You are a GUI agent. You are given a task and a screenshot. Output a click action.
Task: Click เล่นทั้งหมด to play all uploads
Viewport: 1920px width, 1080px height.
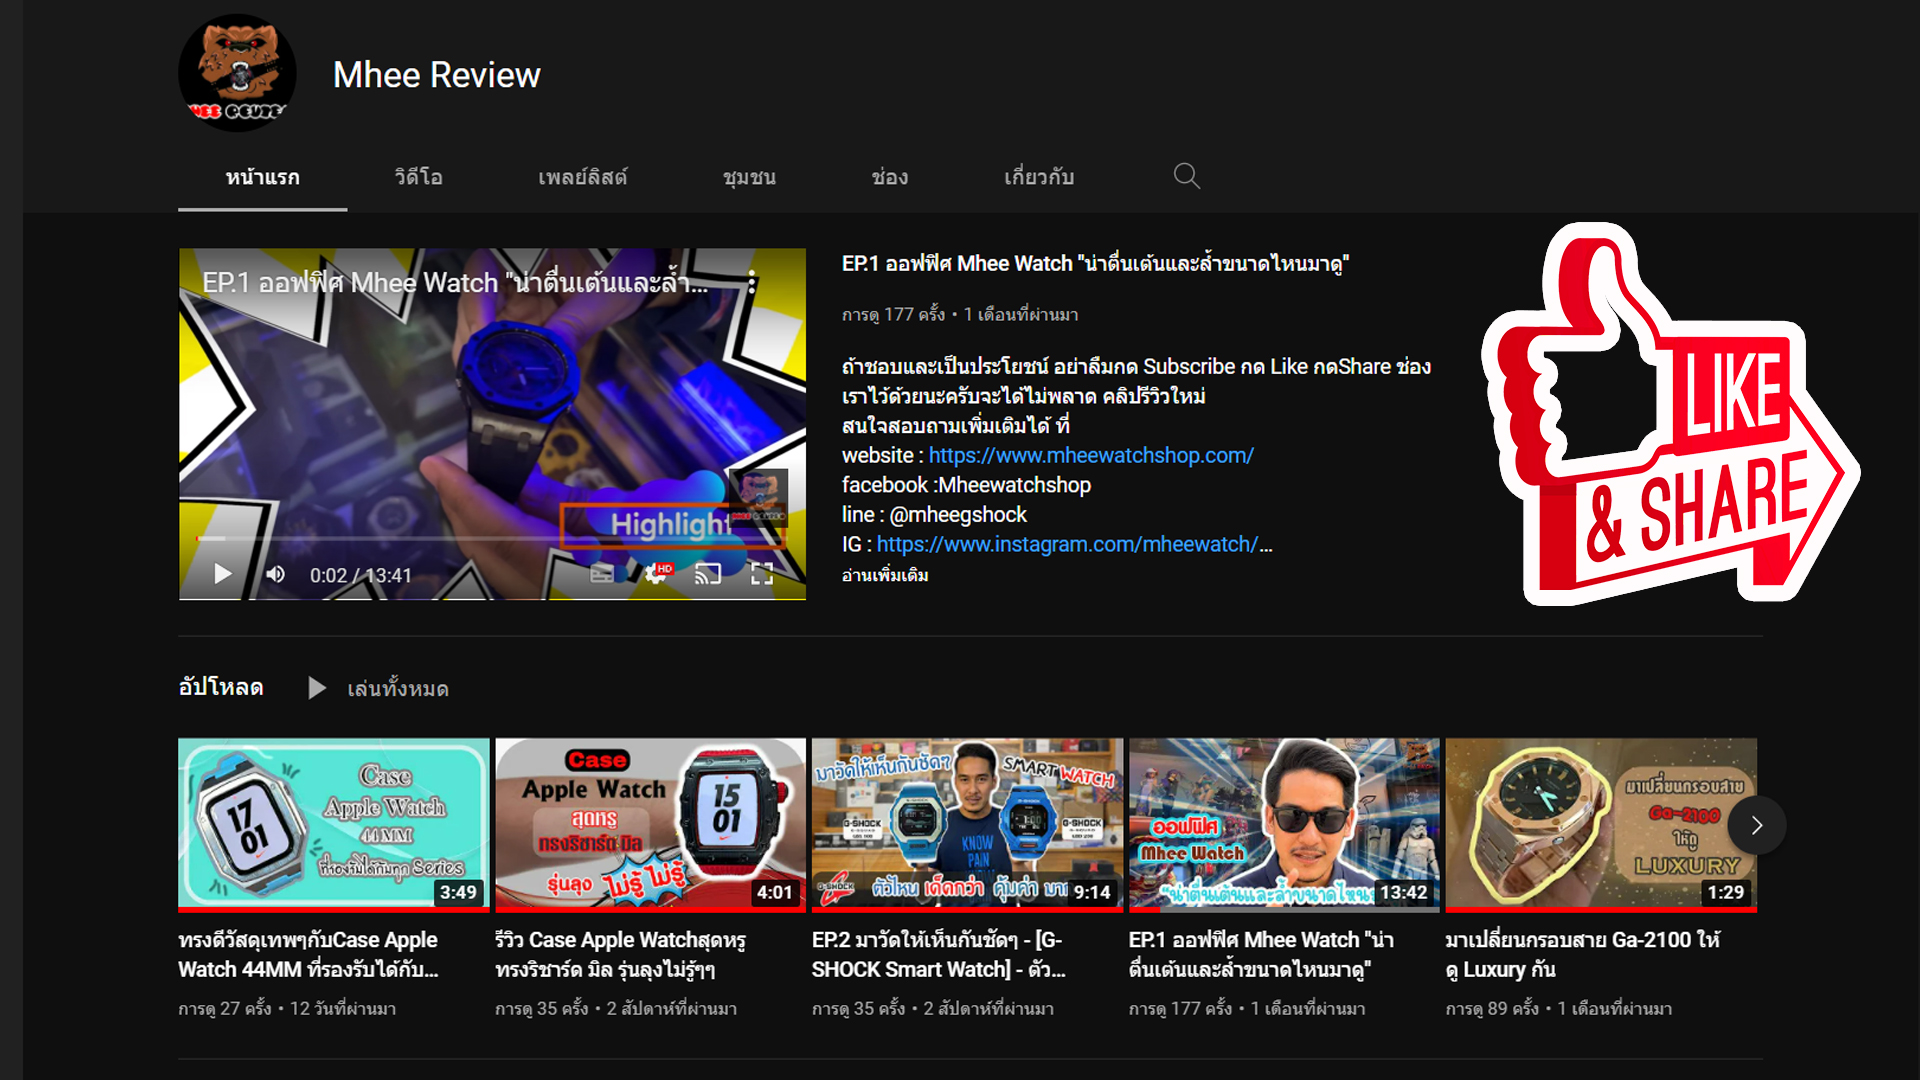point(398,688)
